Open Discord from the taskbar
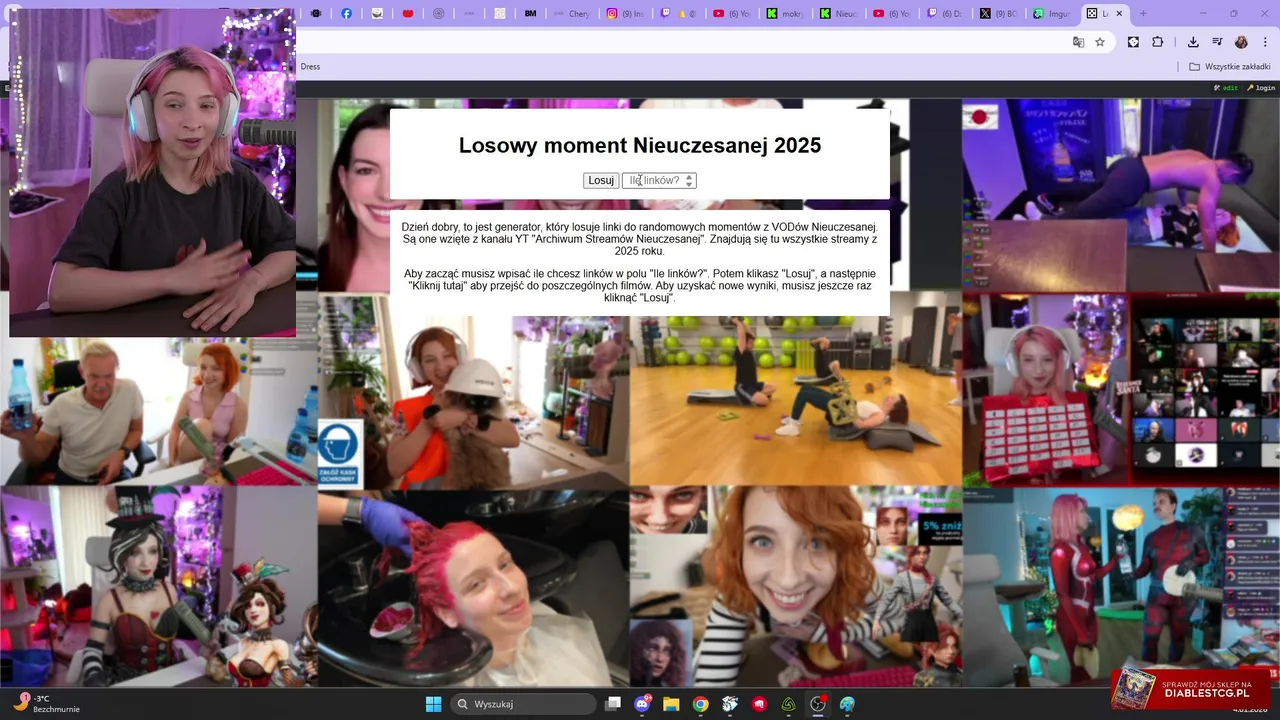1280x720 pixels. point(642,704)
